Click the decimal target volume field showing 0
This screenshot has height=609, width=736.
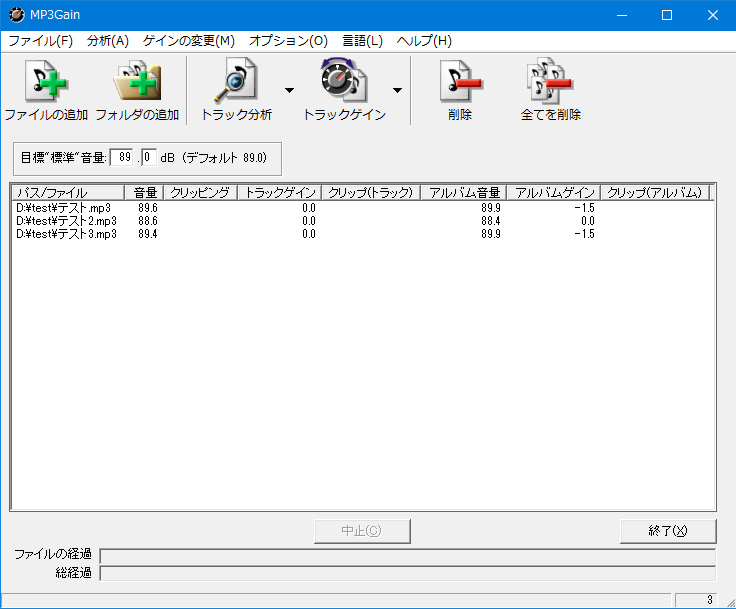coord(148,157)
